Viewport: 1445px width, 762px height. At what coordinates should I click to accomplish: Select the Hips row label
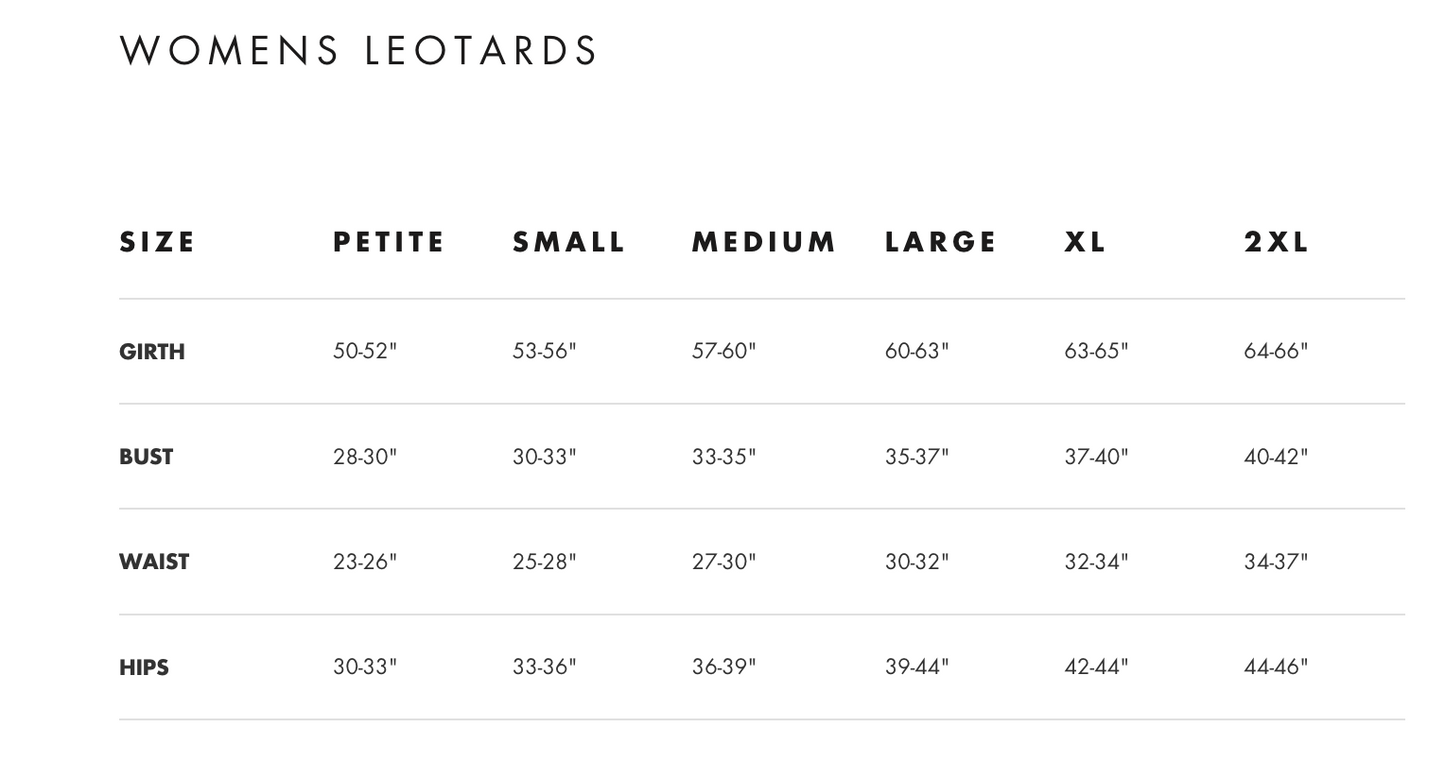pos(144,667)
